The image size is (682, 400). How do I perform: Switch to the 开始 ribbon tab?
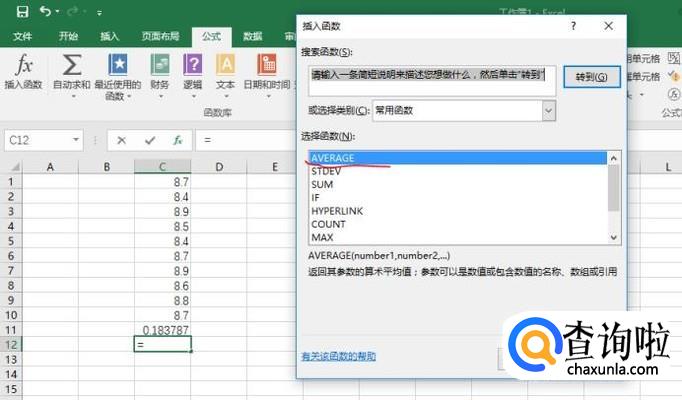68,36
